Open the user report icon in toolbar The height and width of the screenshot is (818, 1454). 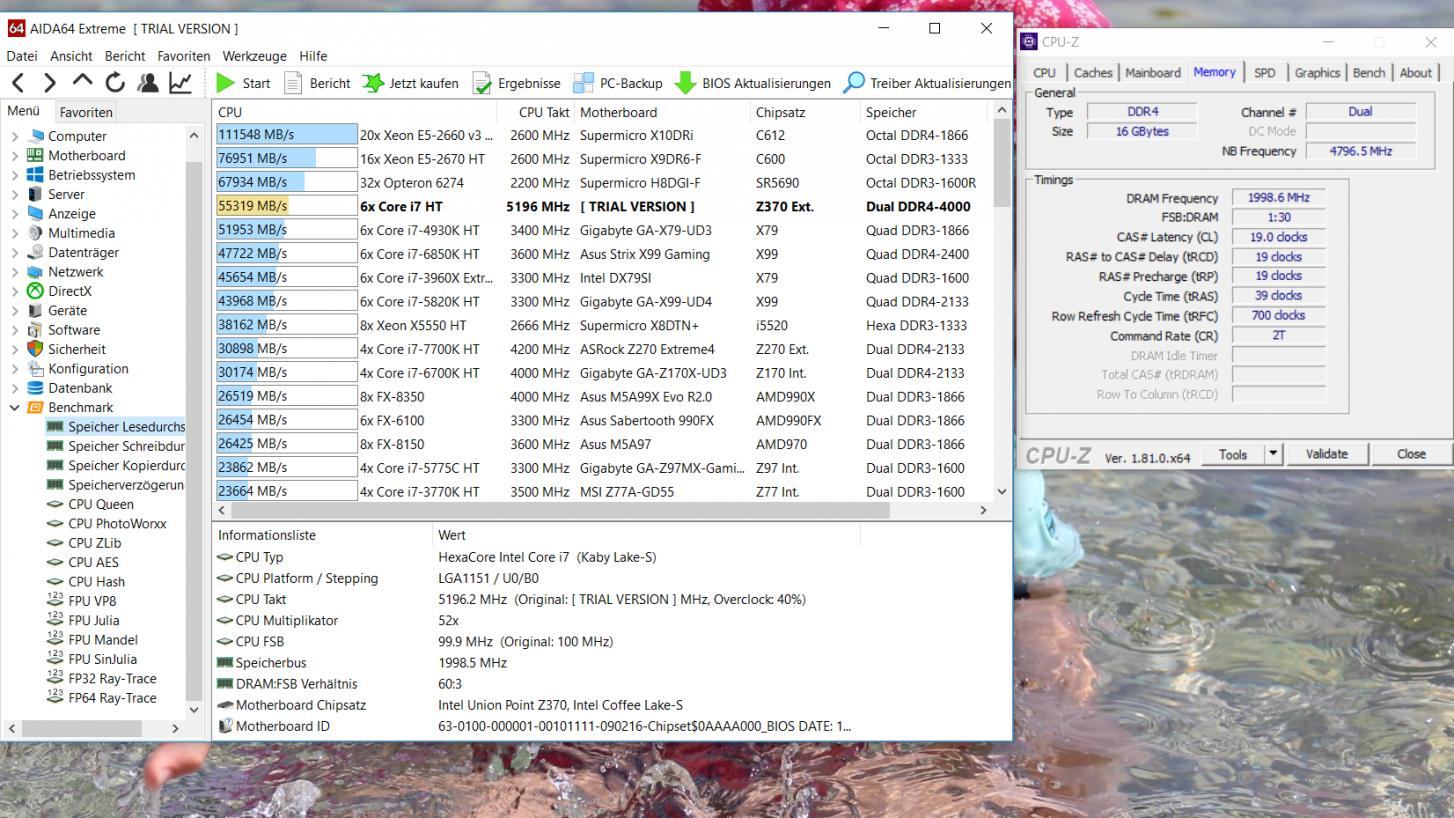148,83
